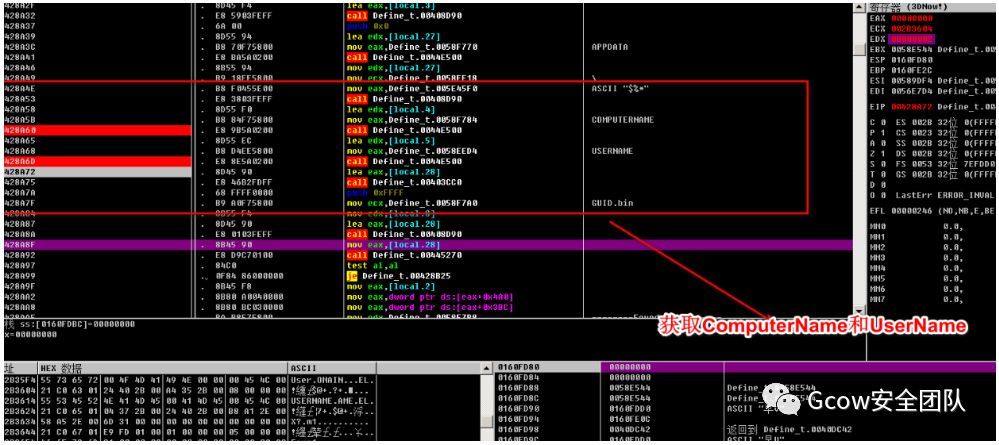Select breakpoint address row 428A60

(97, 130)
